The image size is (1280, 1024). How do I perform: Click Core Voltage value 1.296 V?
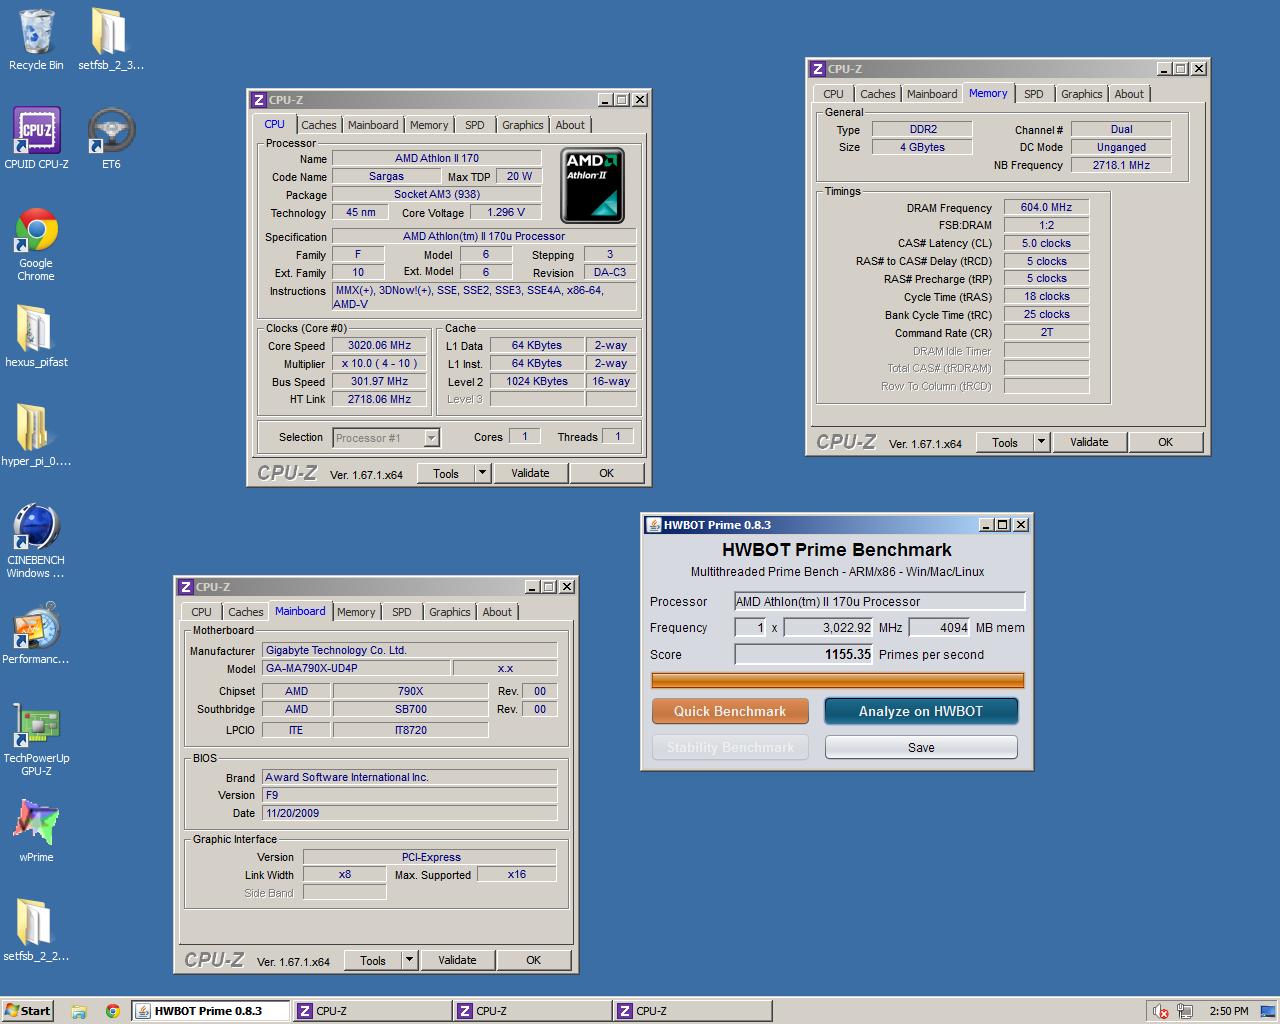coord(506,212)
